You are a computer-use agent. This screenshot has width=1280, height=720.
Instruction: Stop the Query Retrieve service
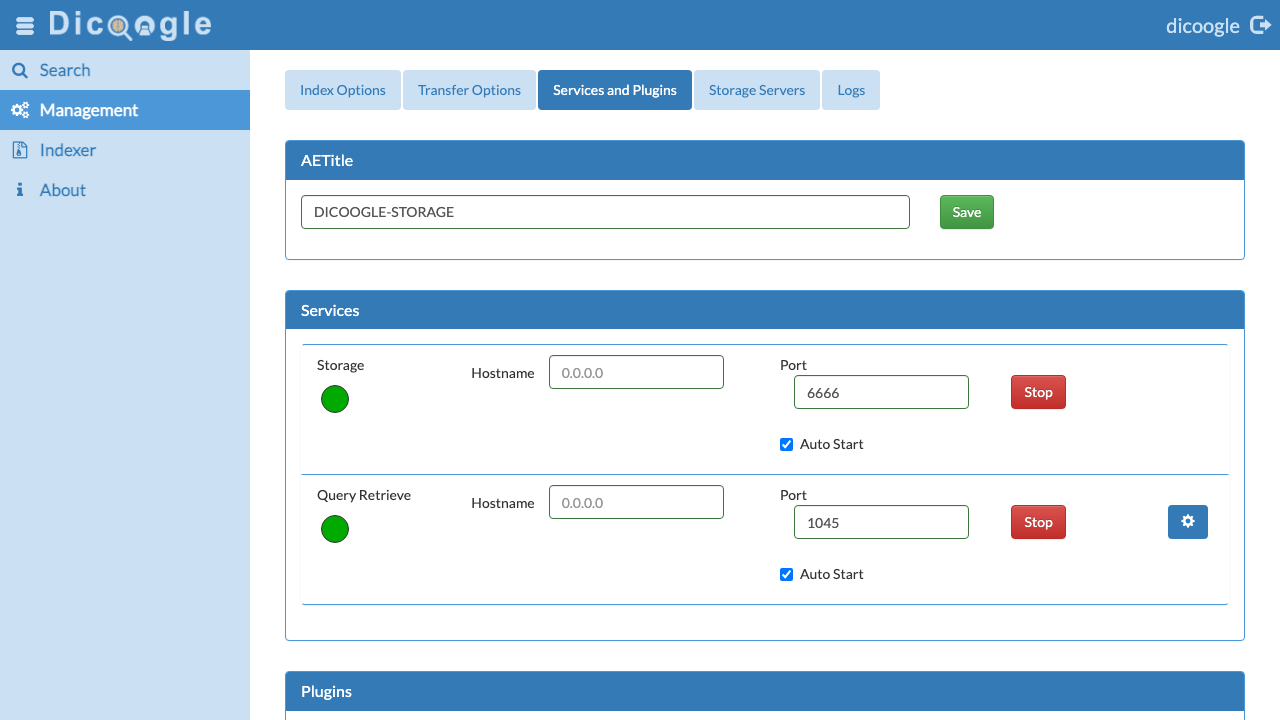1038,522
